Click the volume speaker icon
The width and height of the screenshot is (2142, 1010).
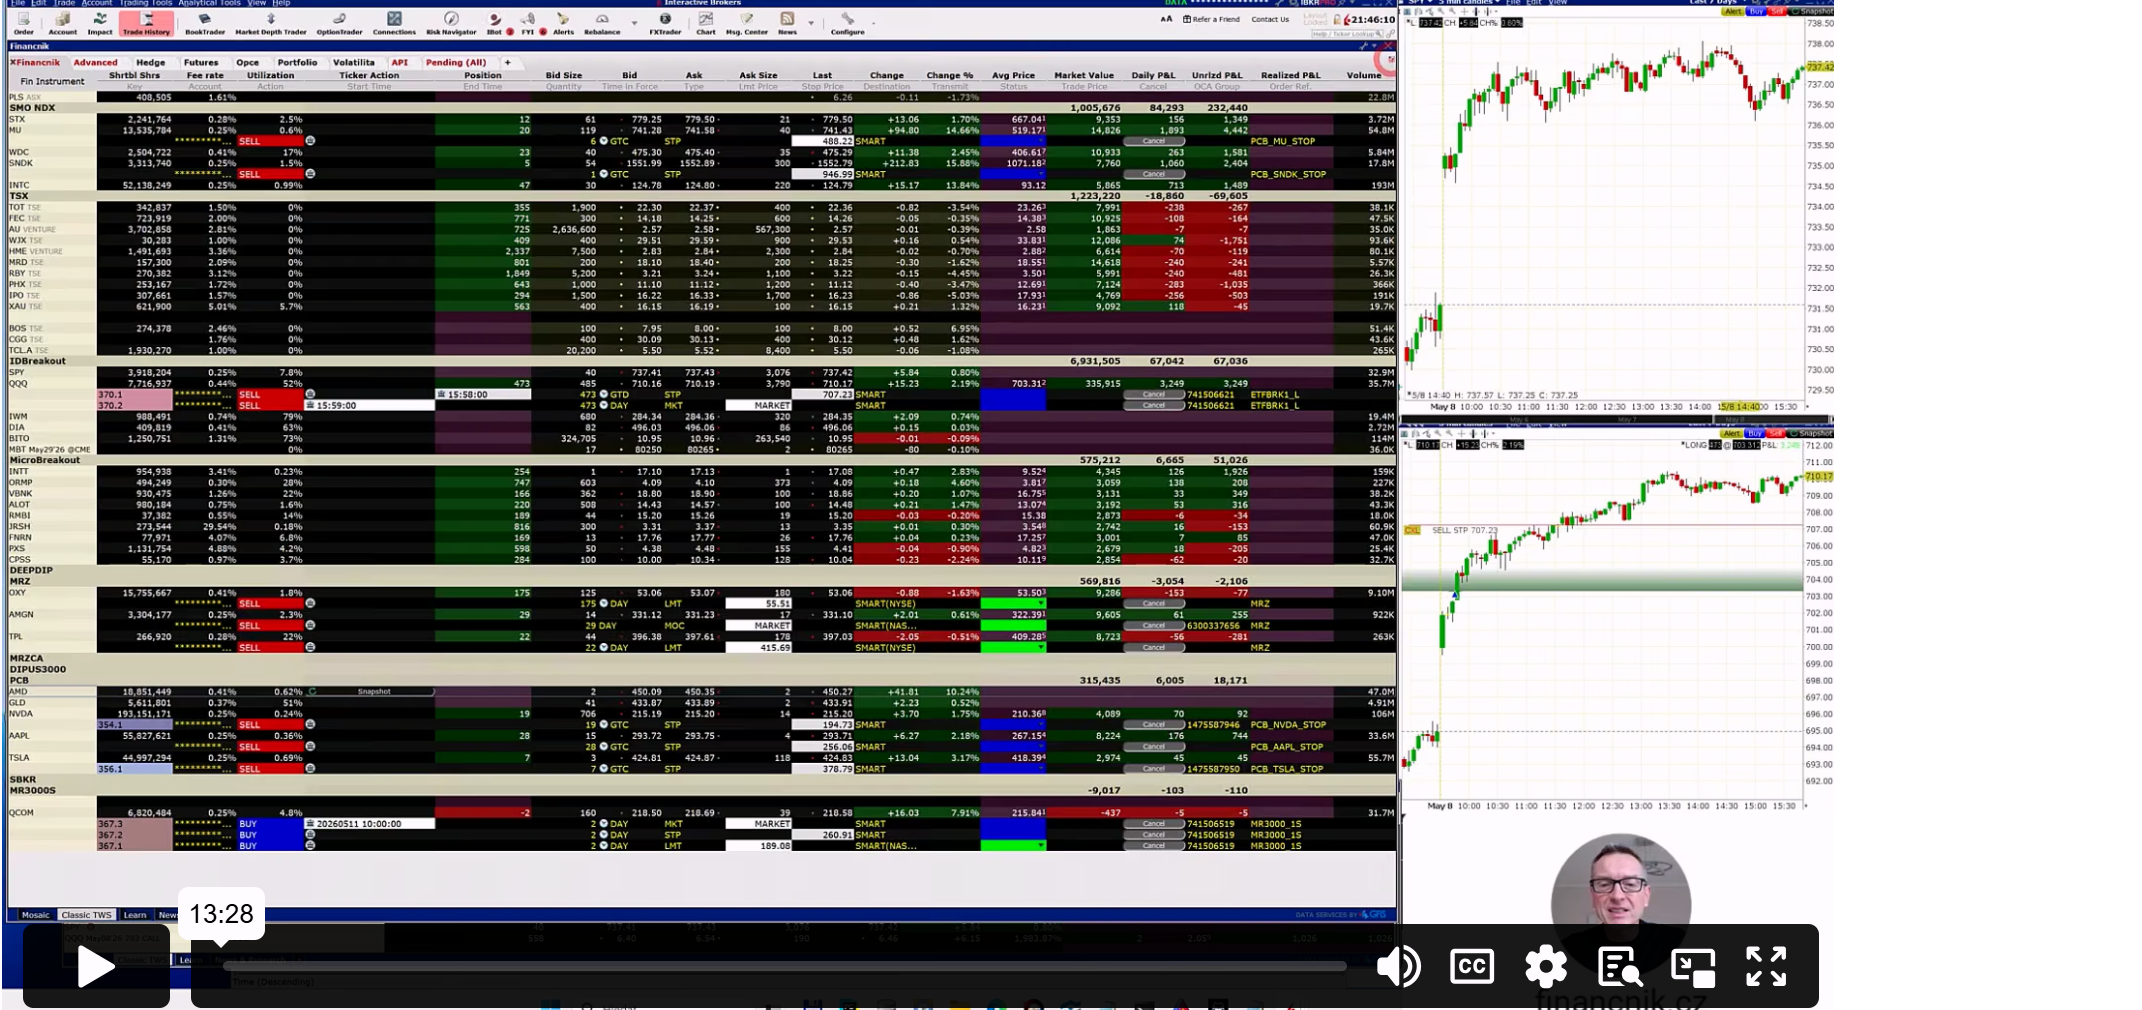1398,966
